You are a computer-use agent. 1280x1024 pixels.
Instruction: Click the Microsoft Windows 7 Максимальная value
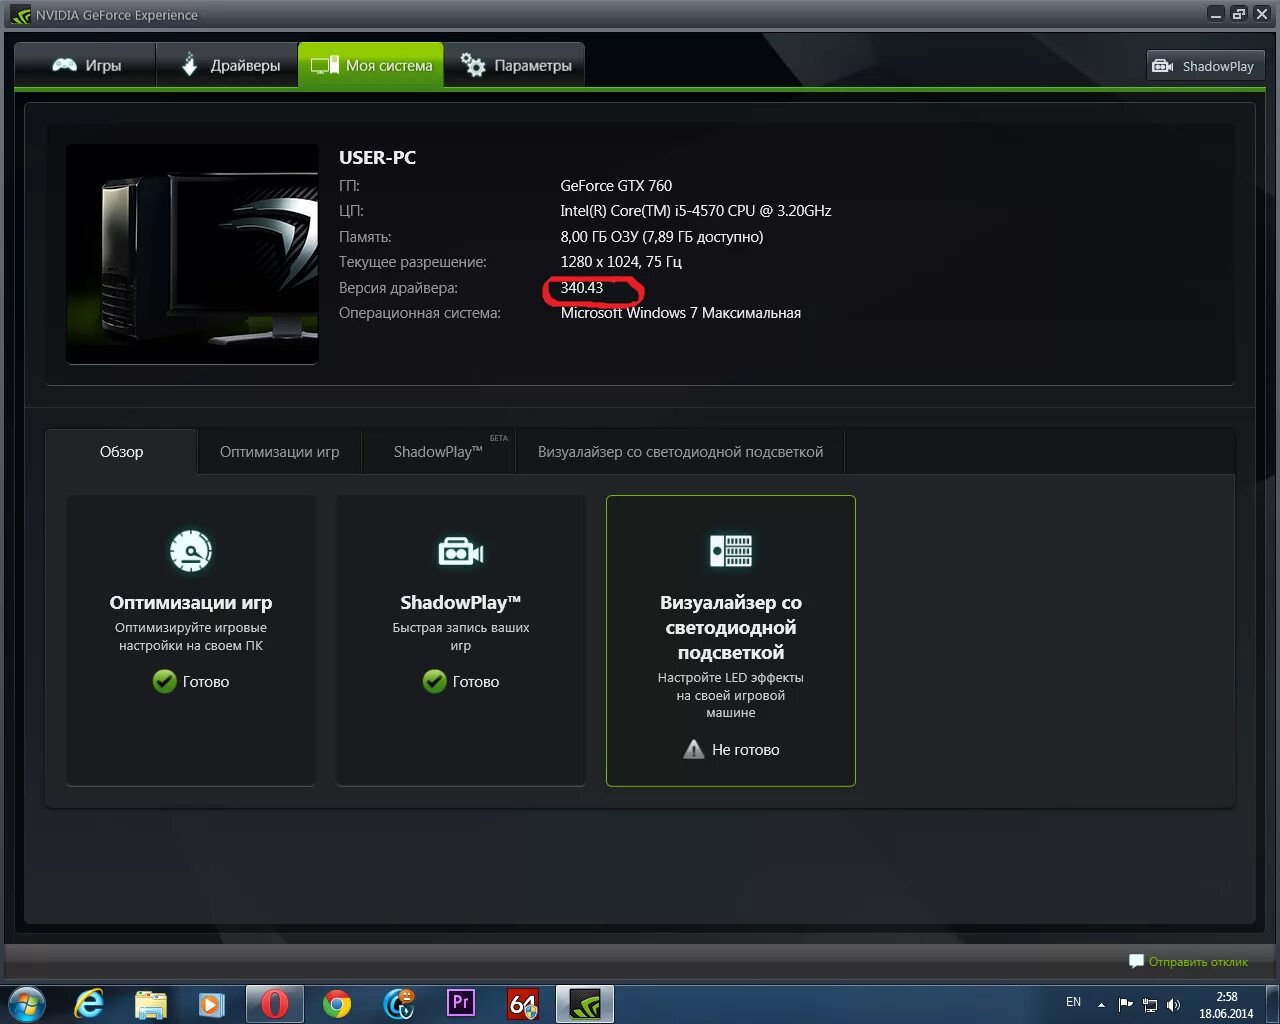point(681,313)
